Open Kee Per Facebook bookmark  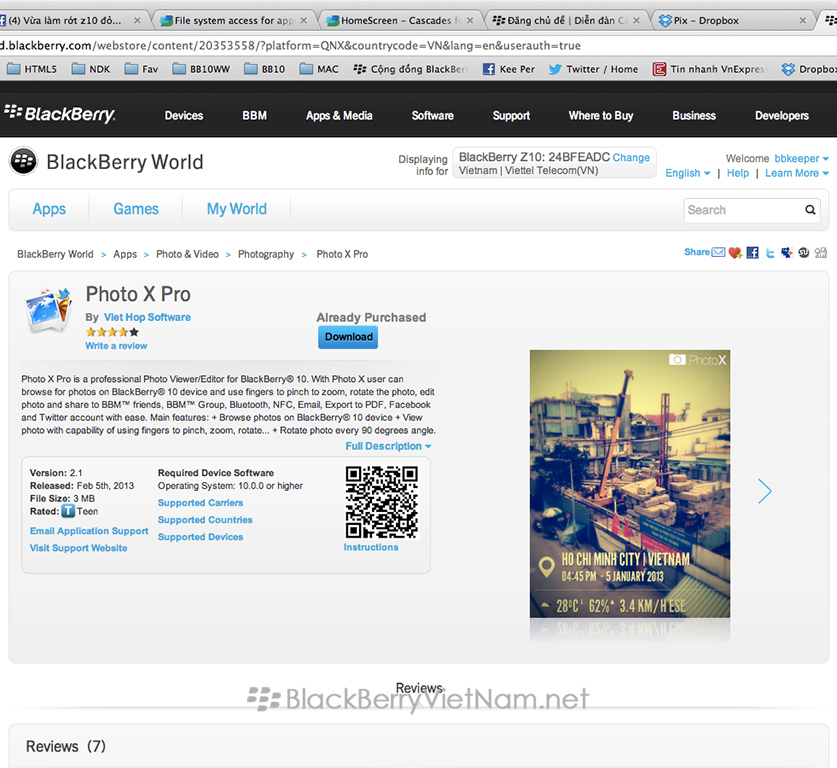[509, 69]
